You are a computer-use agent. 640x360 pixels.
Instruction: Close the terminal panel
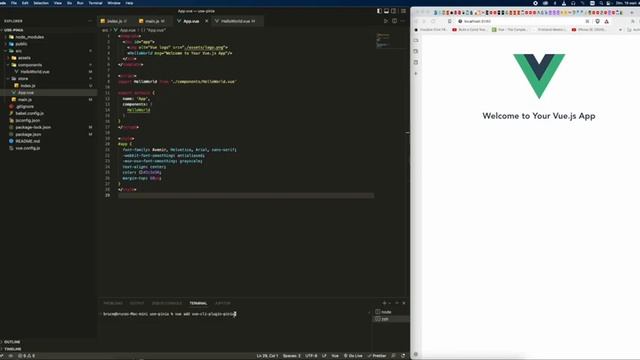coord(404,303)
